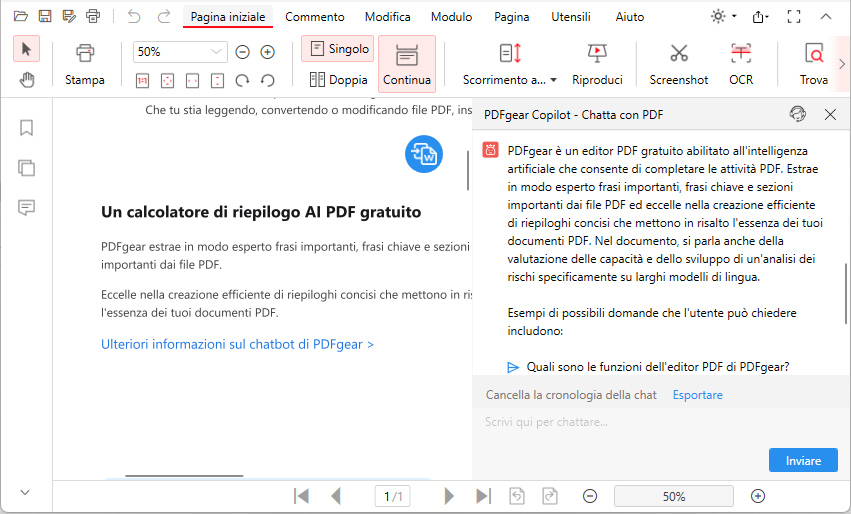Open Ulteriori informazioni sul chatbot link
This screenshot has width=851, height=514.
[237, 344]
